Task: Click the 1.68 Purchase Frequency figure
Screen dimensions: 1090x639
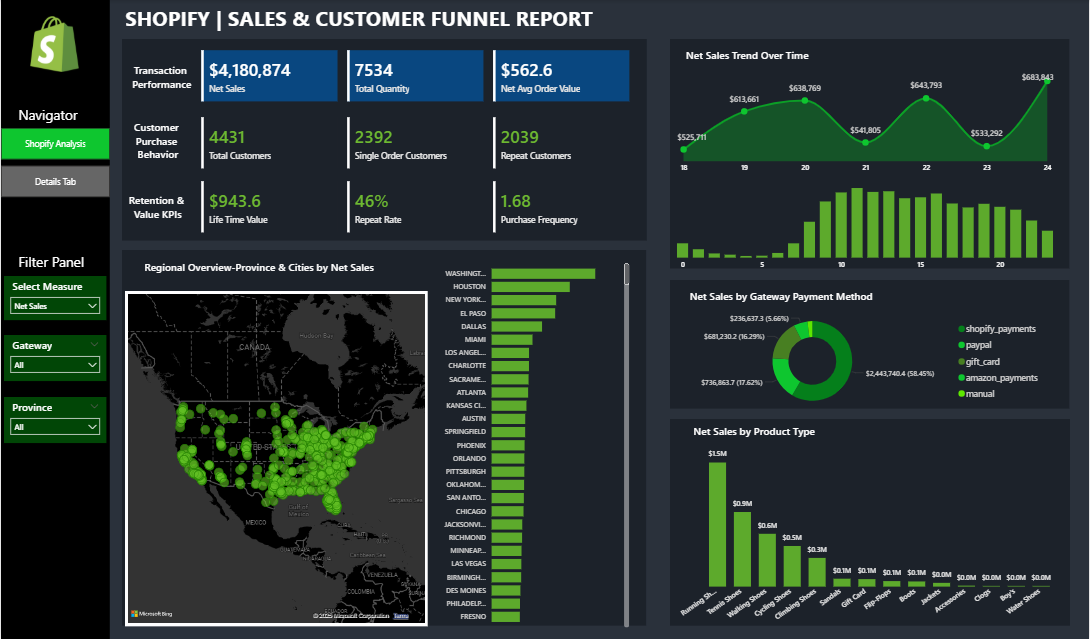Action: tap(515, 202)
